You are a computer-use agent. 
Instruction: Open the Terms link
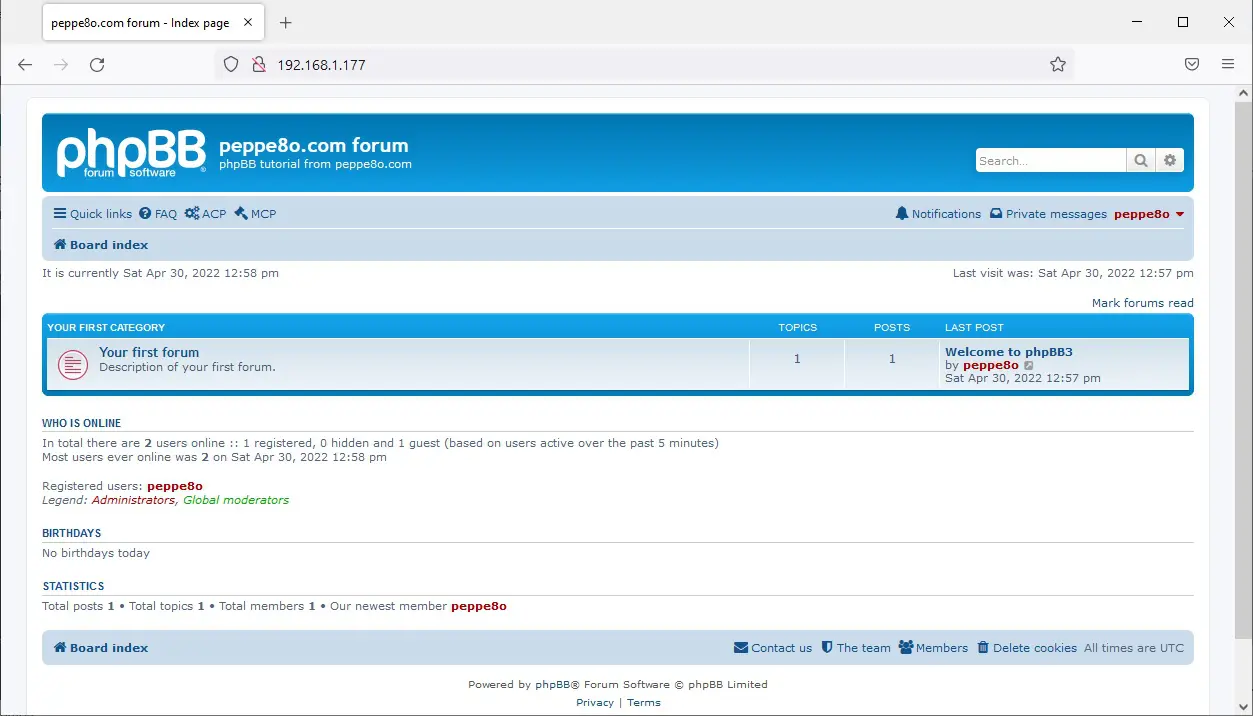pyautogui.click(x=644, y=703)
